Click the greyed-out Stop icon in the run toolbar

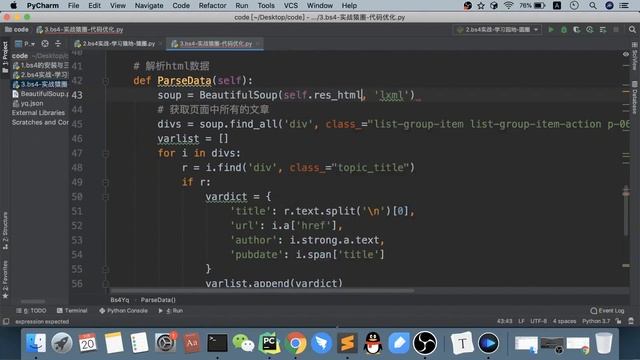pyautogui.click(x=616, y=29)
